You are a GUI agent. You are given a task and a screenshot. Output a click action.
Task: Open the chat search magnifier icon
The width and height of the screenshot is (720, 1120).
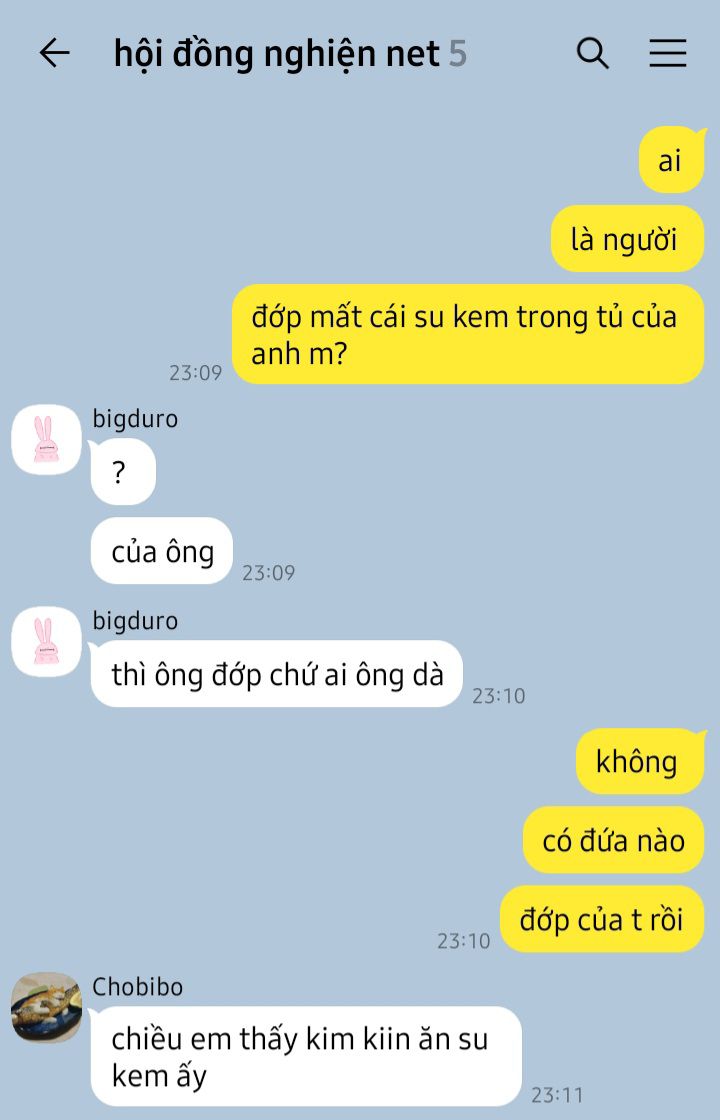pyautogui.click(x=592, y=53)
